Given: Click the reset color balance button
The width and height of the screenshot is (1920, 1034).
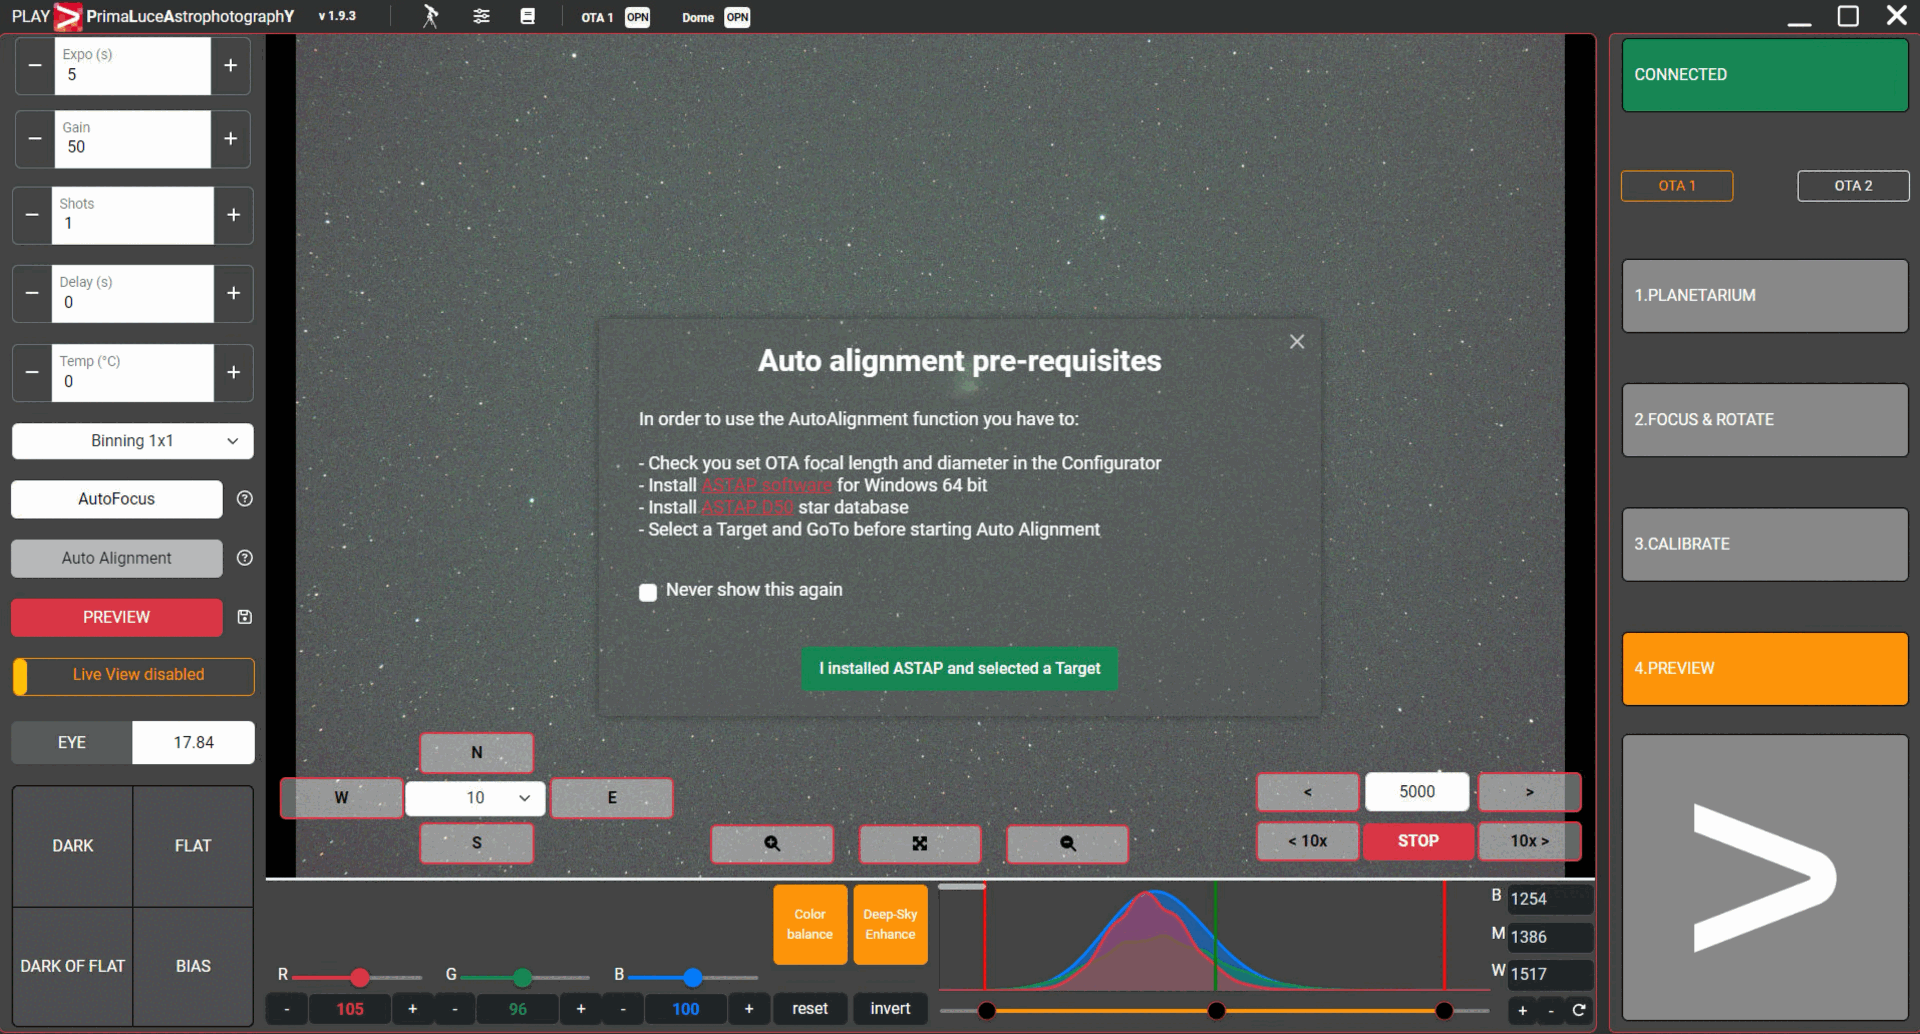Looking at the screenshot, I should (810, 1009).
